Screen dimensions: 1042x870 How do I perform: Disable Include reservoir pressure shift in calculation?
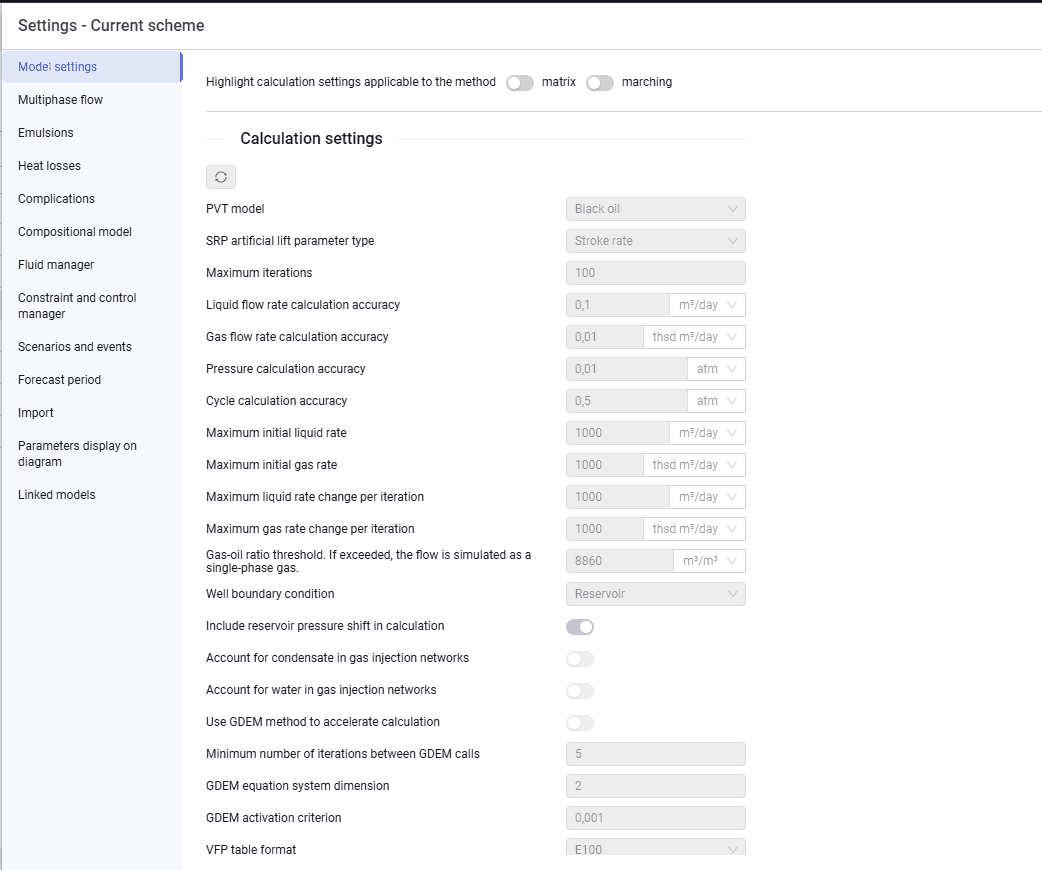[x=579, y=627]
